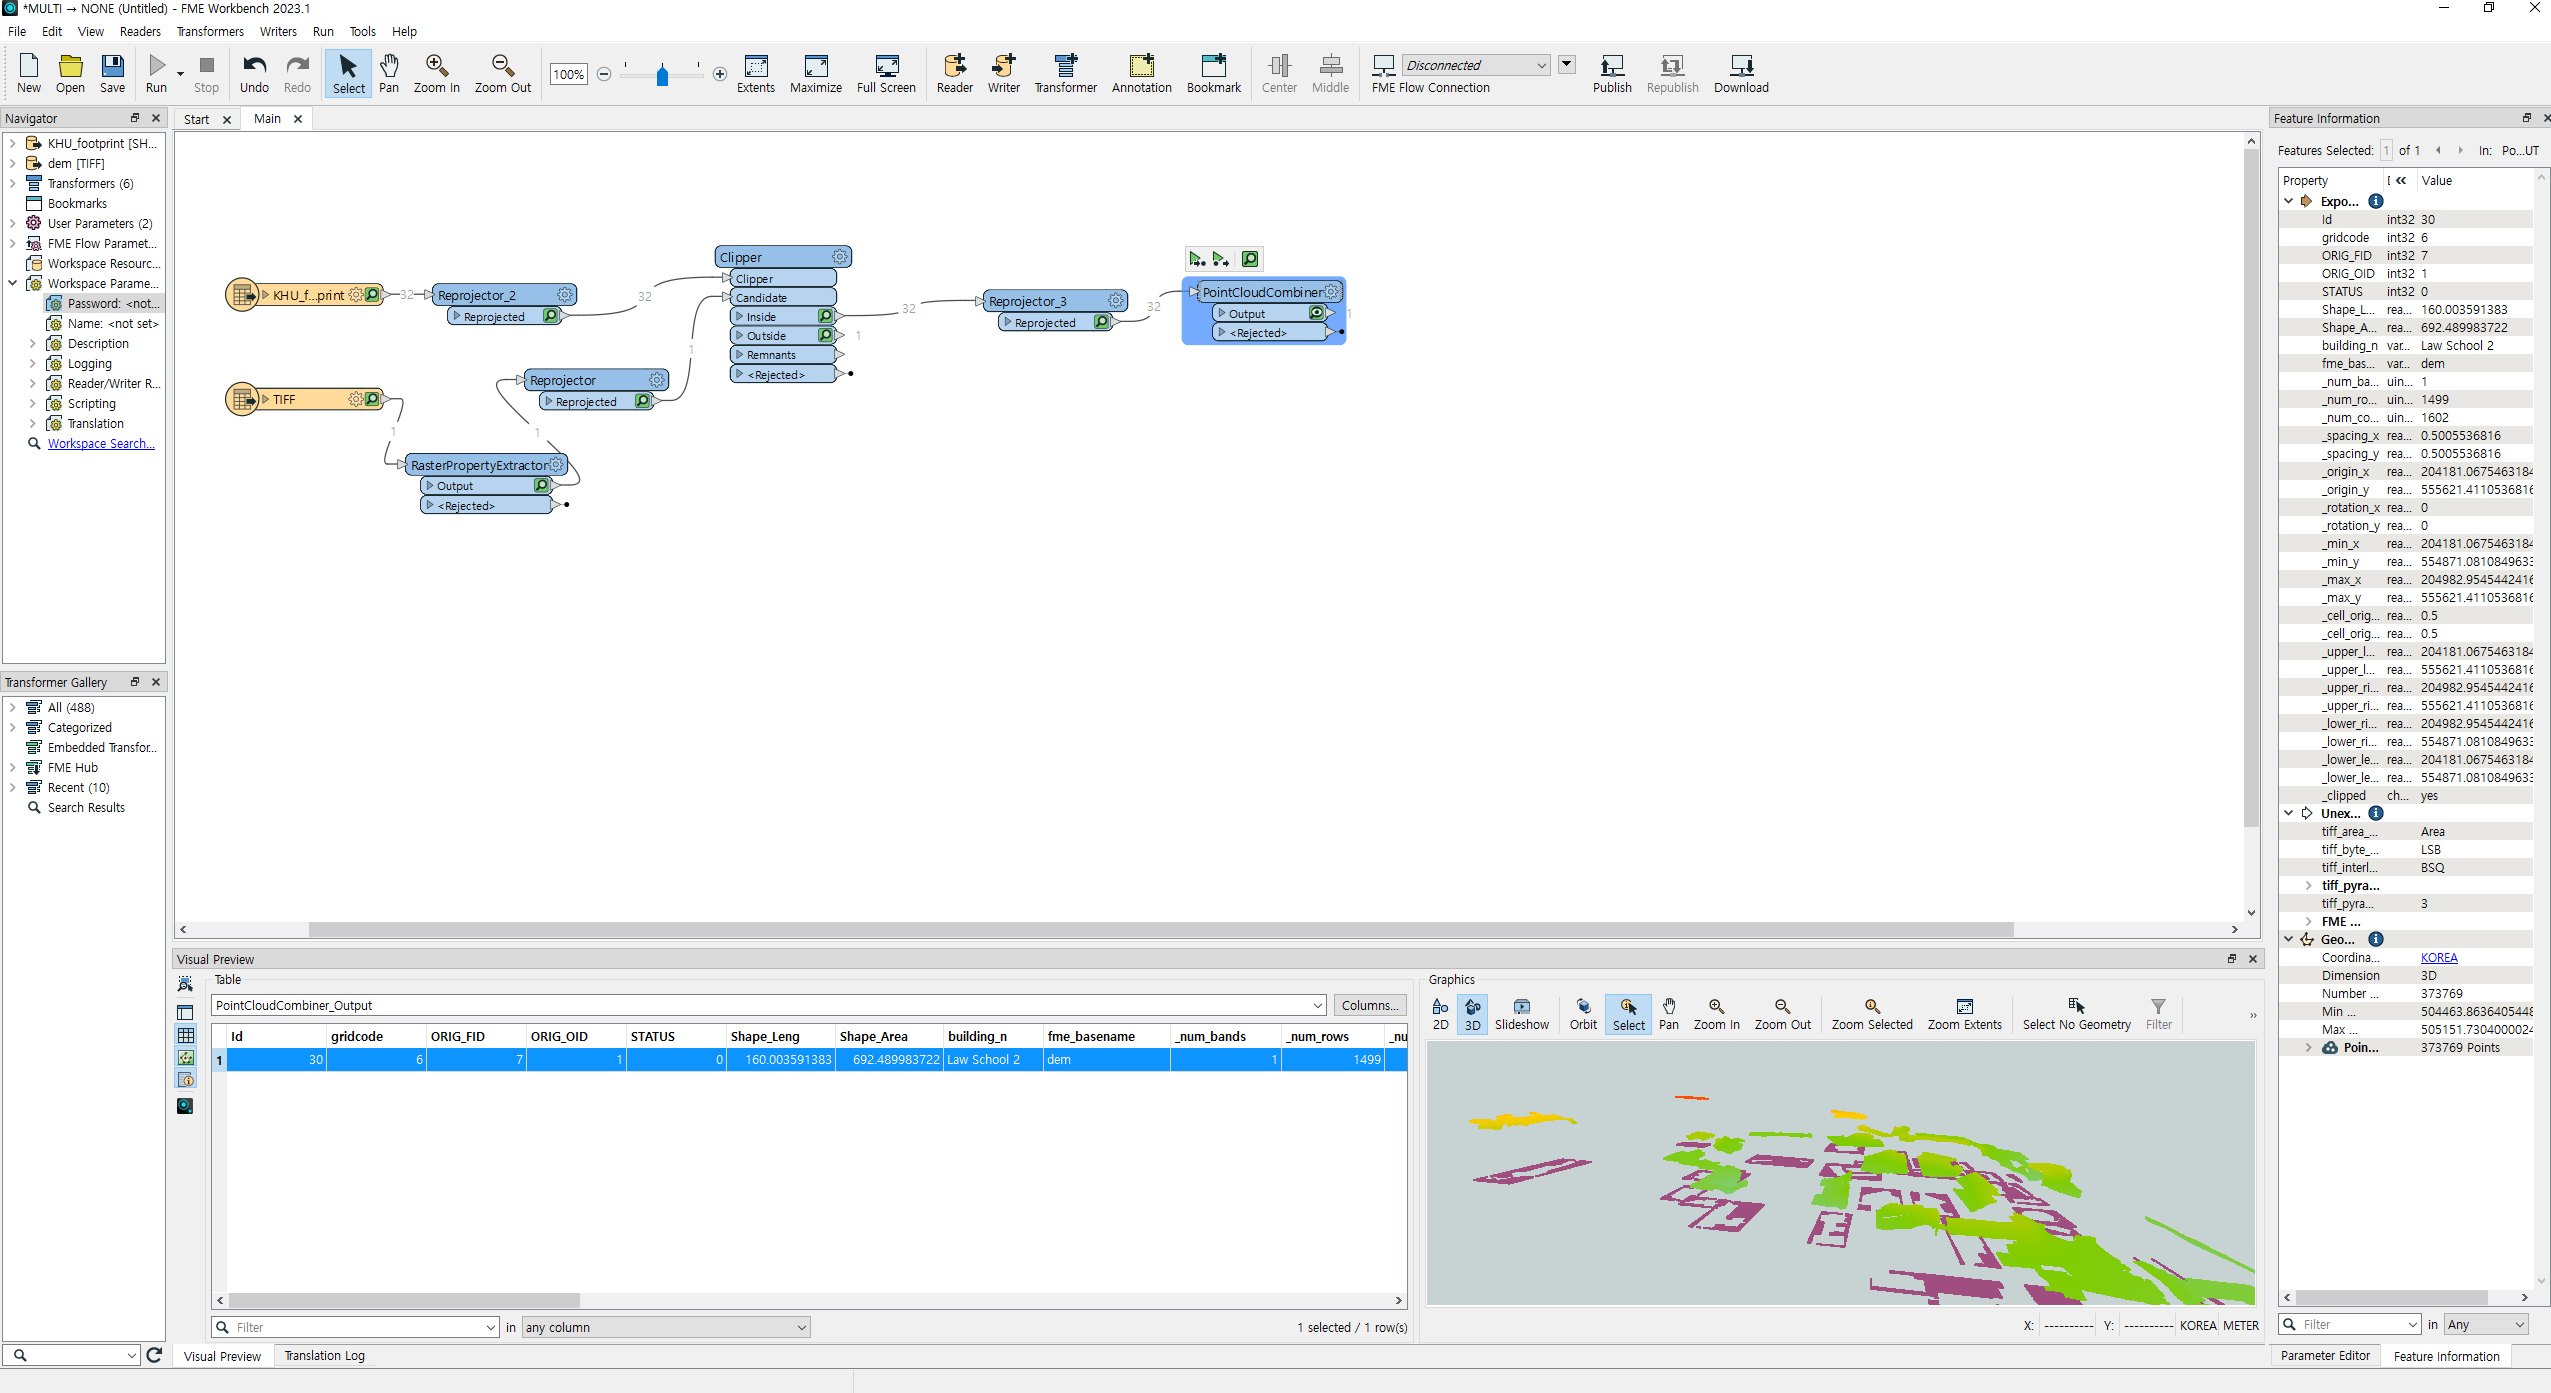Open the Tools menu

tap(362, 31)
